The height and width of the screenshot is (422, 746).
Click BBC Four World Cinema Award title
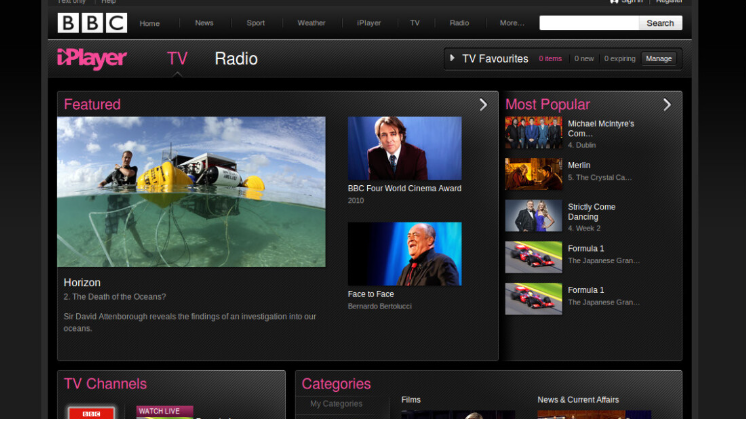[x=404, y=188]
